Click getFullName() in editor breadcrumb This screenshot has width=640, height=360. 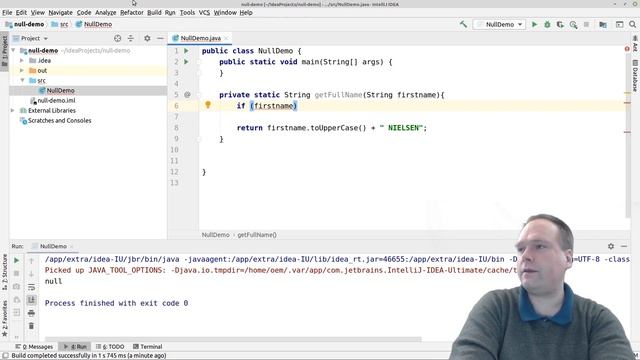tap(257, 235)
